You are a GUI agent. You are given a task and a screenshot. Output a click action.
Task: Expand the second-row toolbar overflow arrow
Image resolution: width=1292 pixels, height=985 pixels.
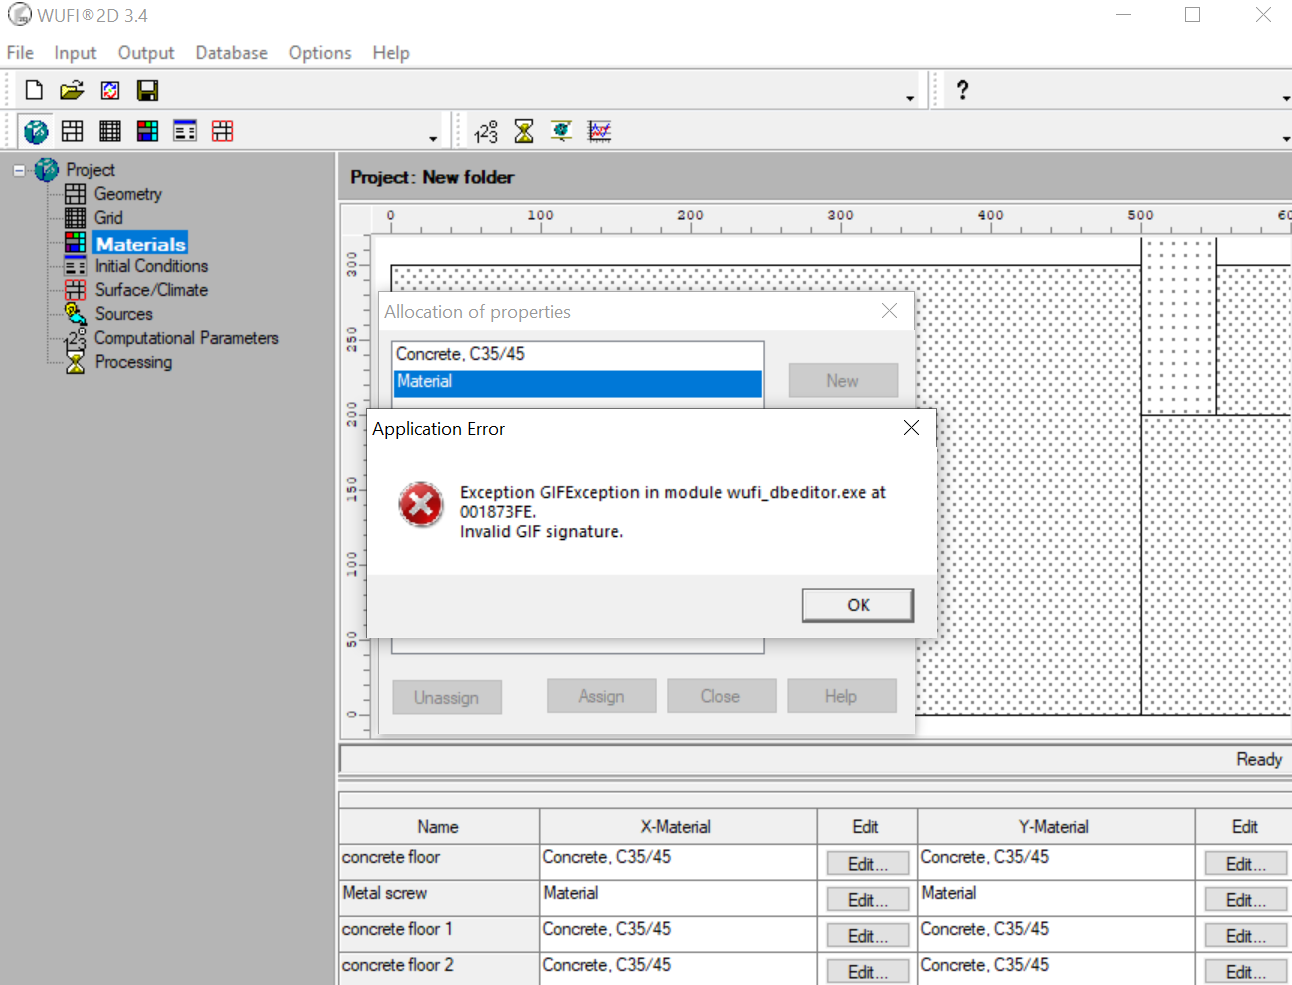[x=433, y=139]
